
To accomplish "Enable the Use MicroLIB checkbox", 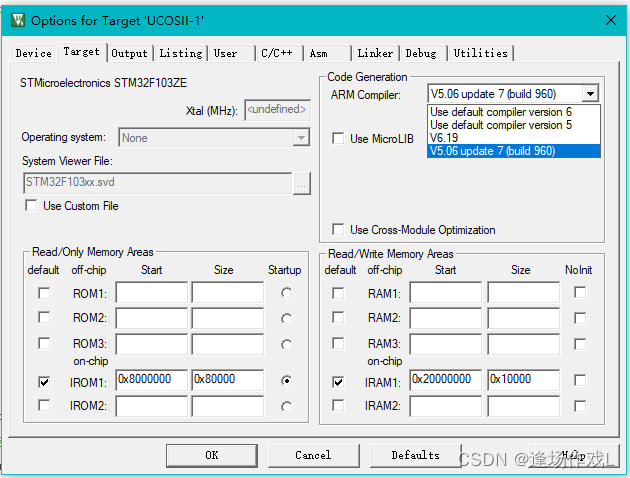I will (338, 138).
